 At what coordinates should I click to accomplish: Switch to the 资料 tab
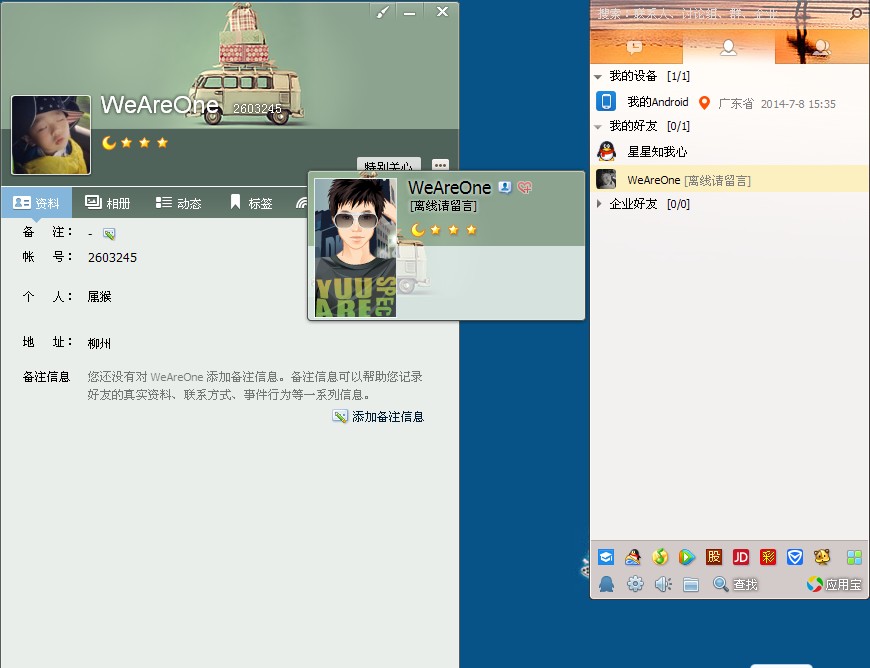coord(36,203)
